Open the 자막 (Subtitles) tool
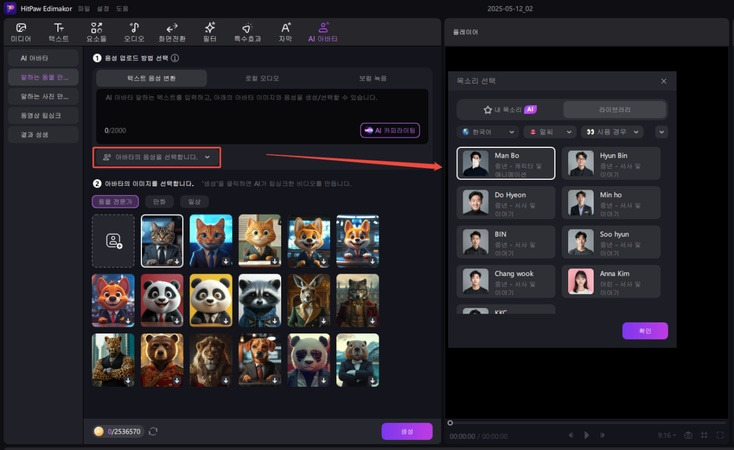This screenshot has height=450, width=734. click(x=285, y=32)
